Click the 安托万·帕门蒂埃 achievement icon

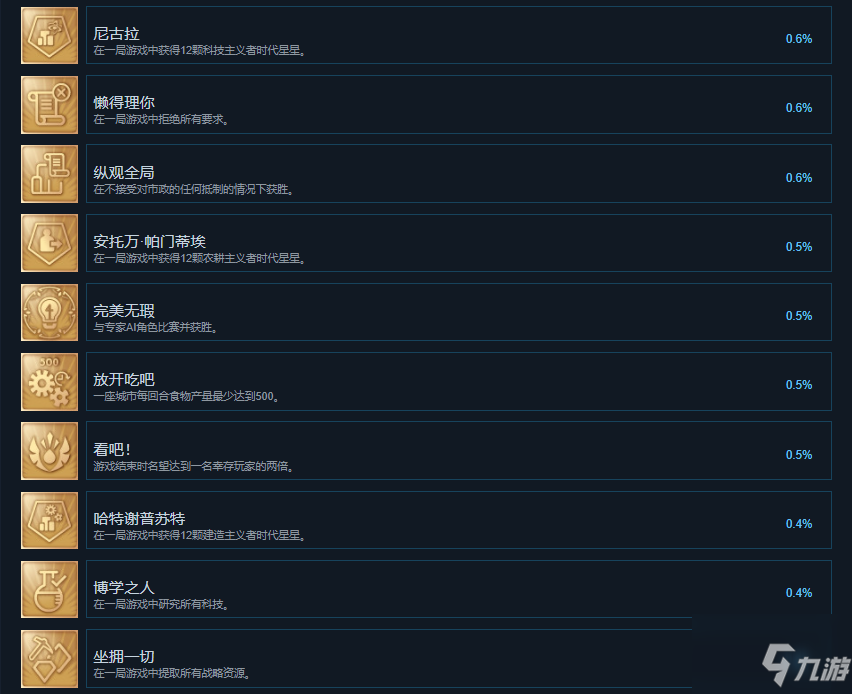49,243
